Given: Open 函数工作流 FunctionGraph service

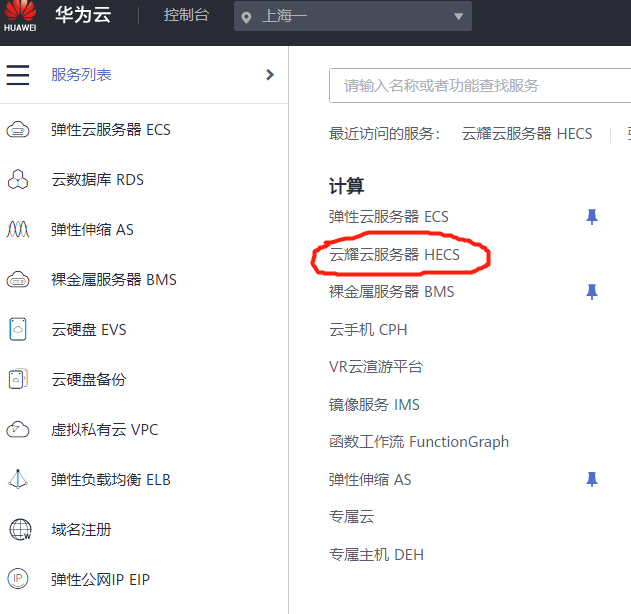Looking at the screenshot, I should [x=419, y=441].
